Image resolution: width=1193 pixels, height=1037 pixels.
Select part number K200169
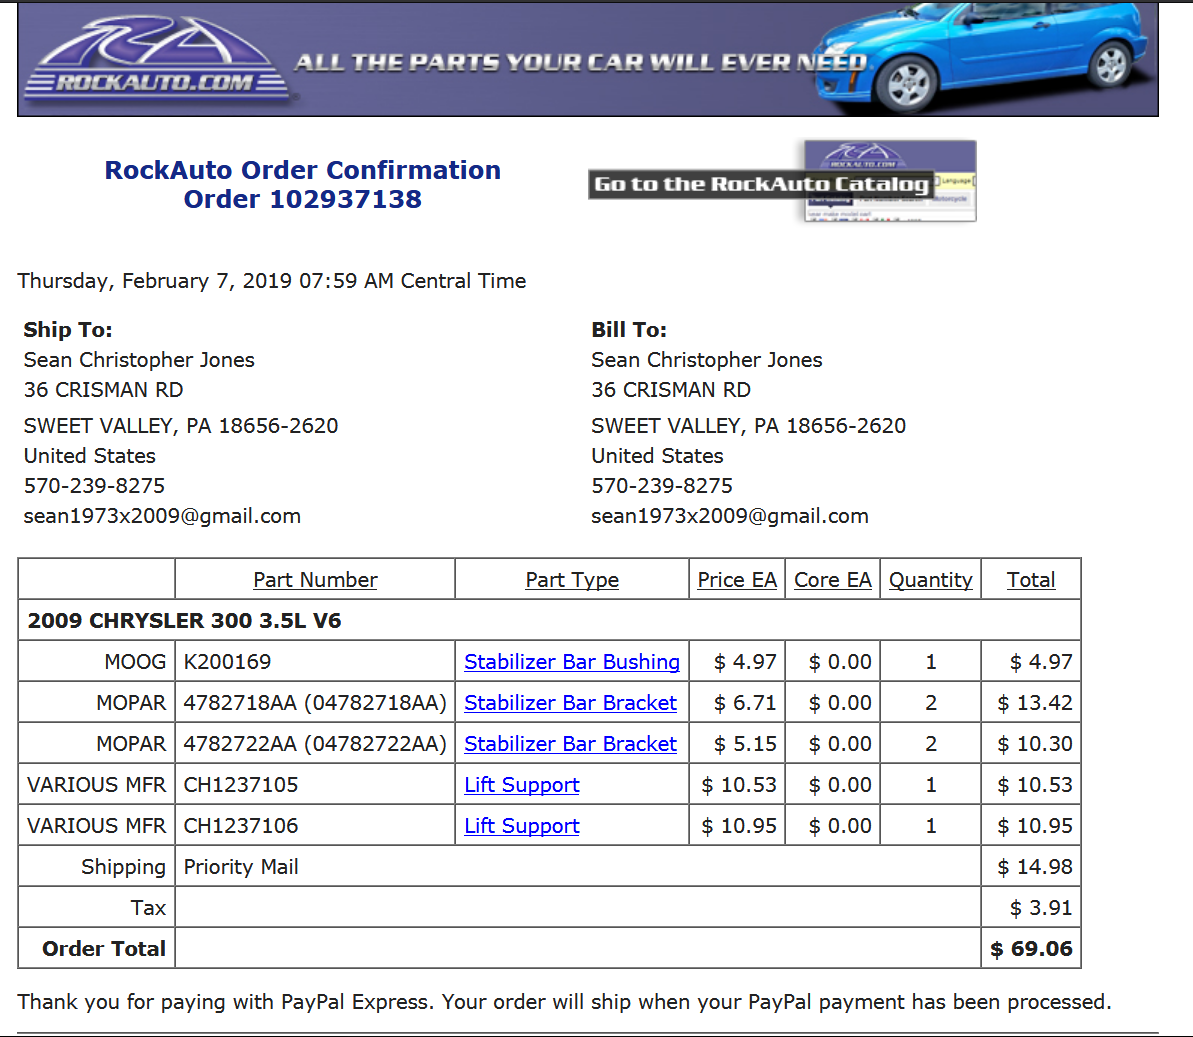click(227, 662)
